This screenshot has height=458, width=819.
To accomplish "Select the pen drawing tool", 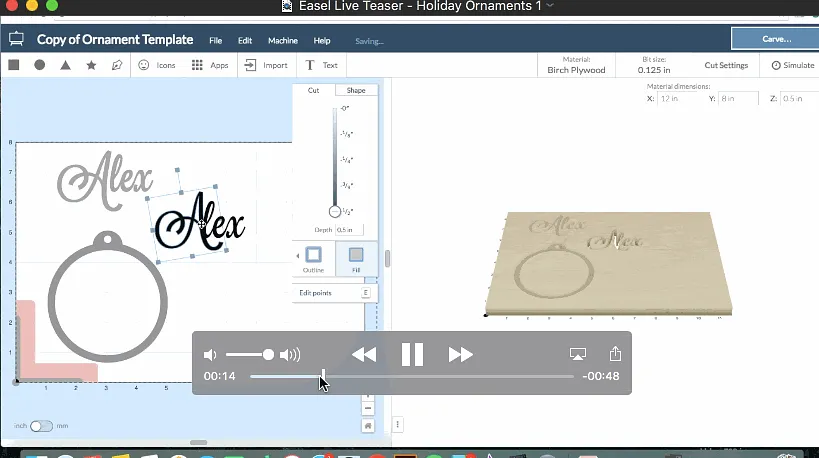I will [117, 65].
